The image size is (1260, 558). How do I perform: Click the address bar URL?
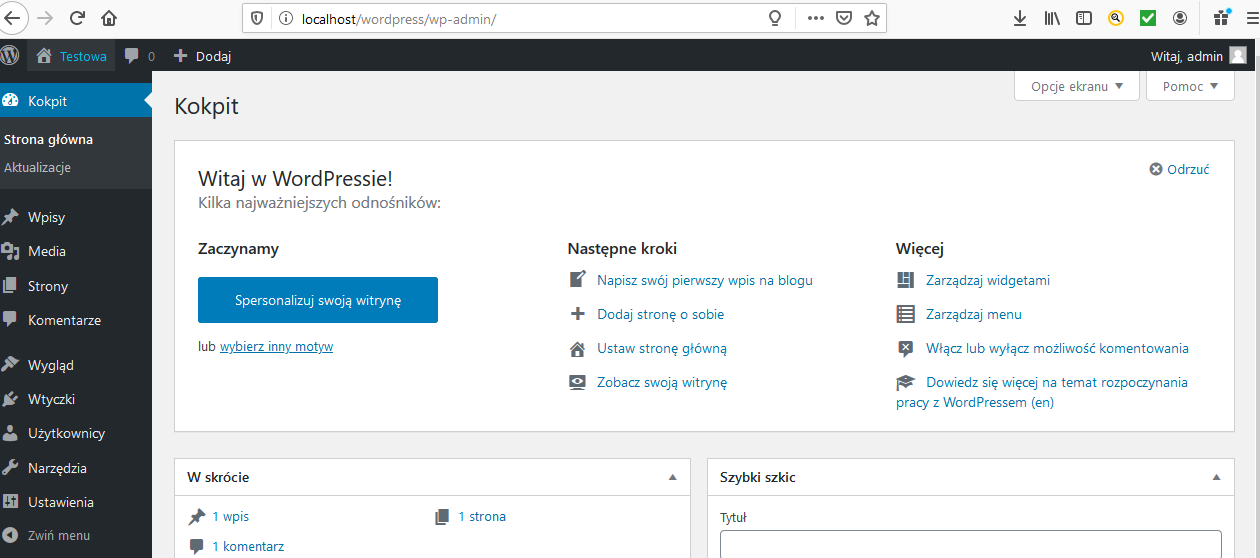399,18
